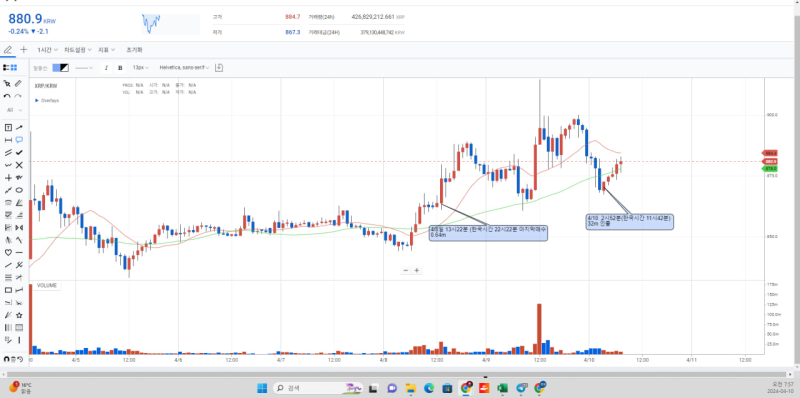The width and height of the screenshot is (800, 398).
Task: Toggle bold text formatting
Action: pos(120,68)
